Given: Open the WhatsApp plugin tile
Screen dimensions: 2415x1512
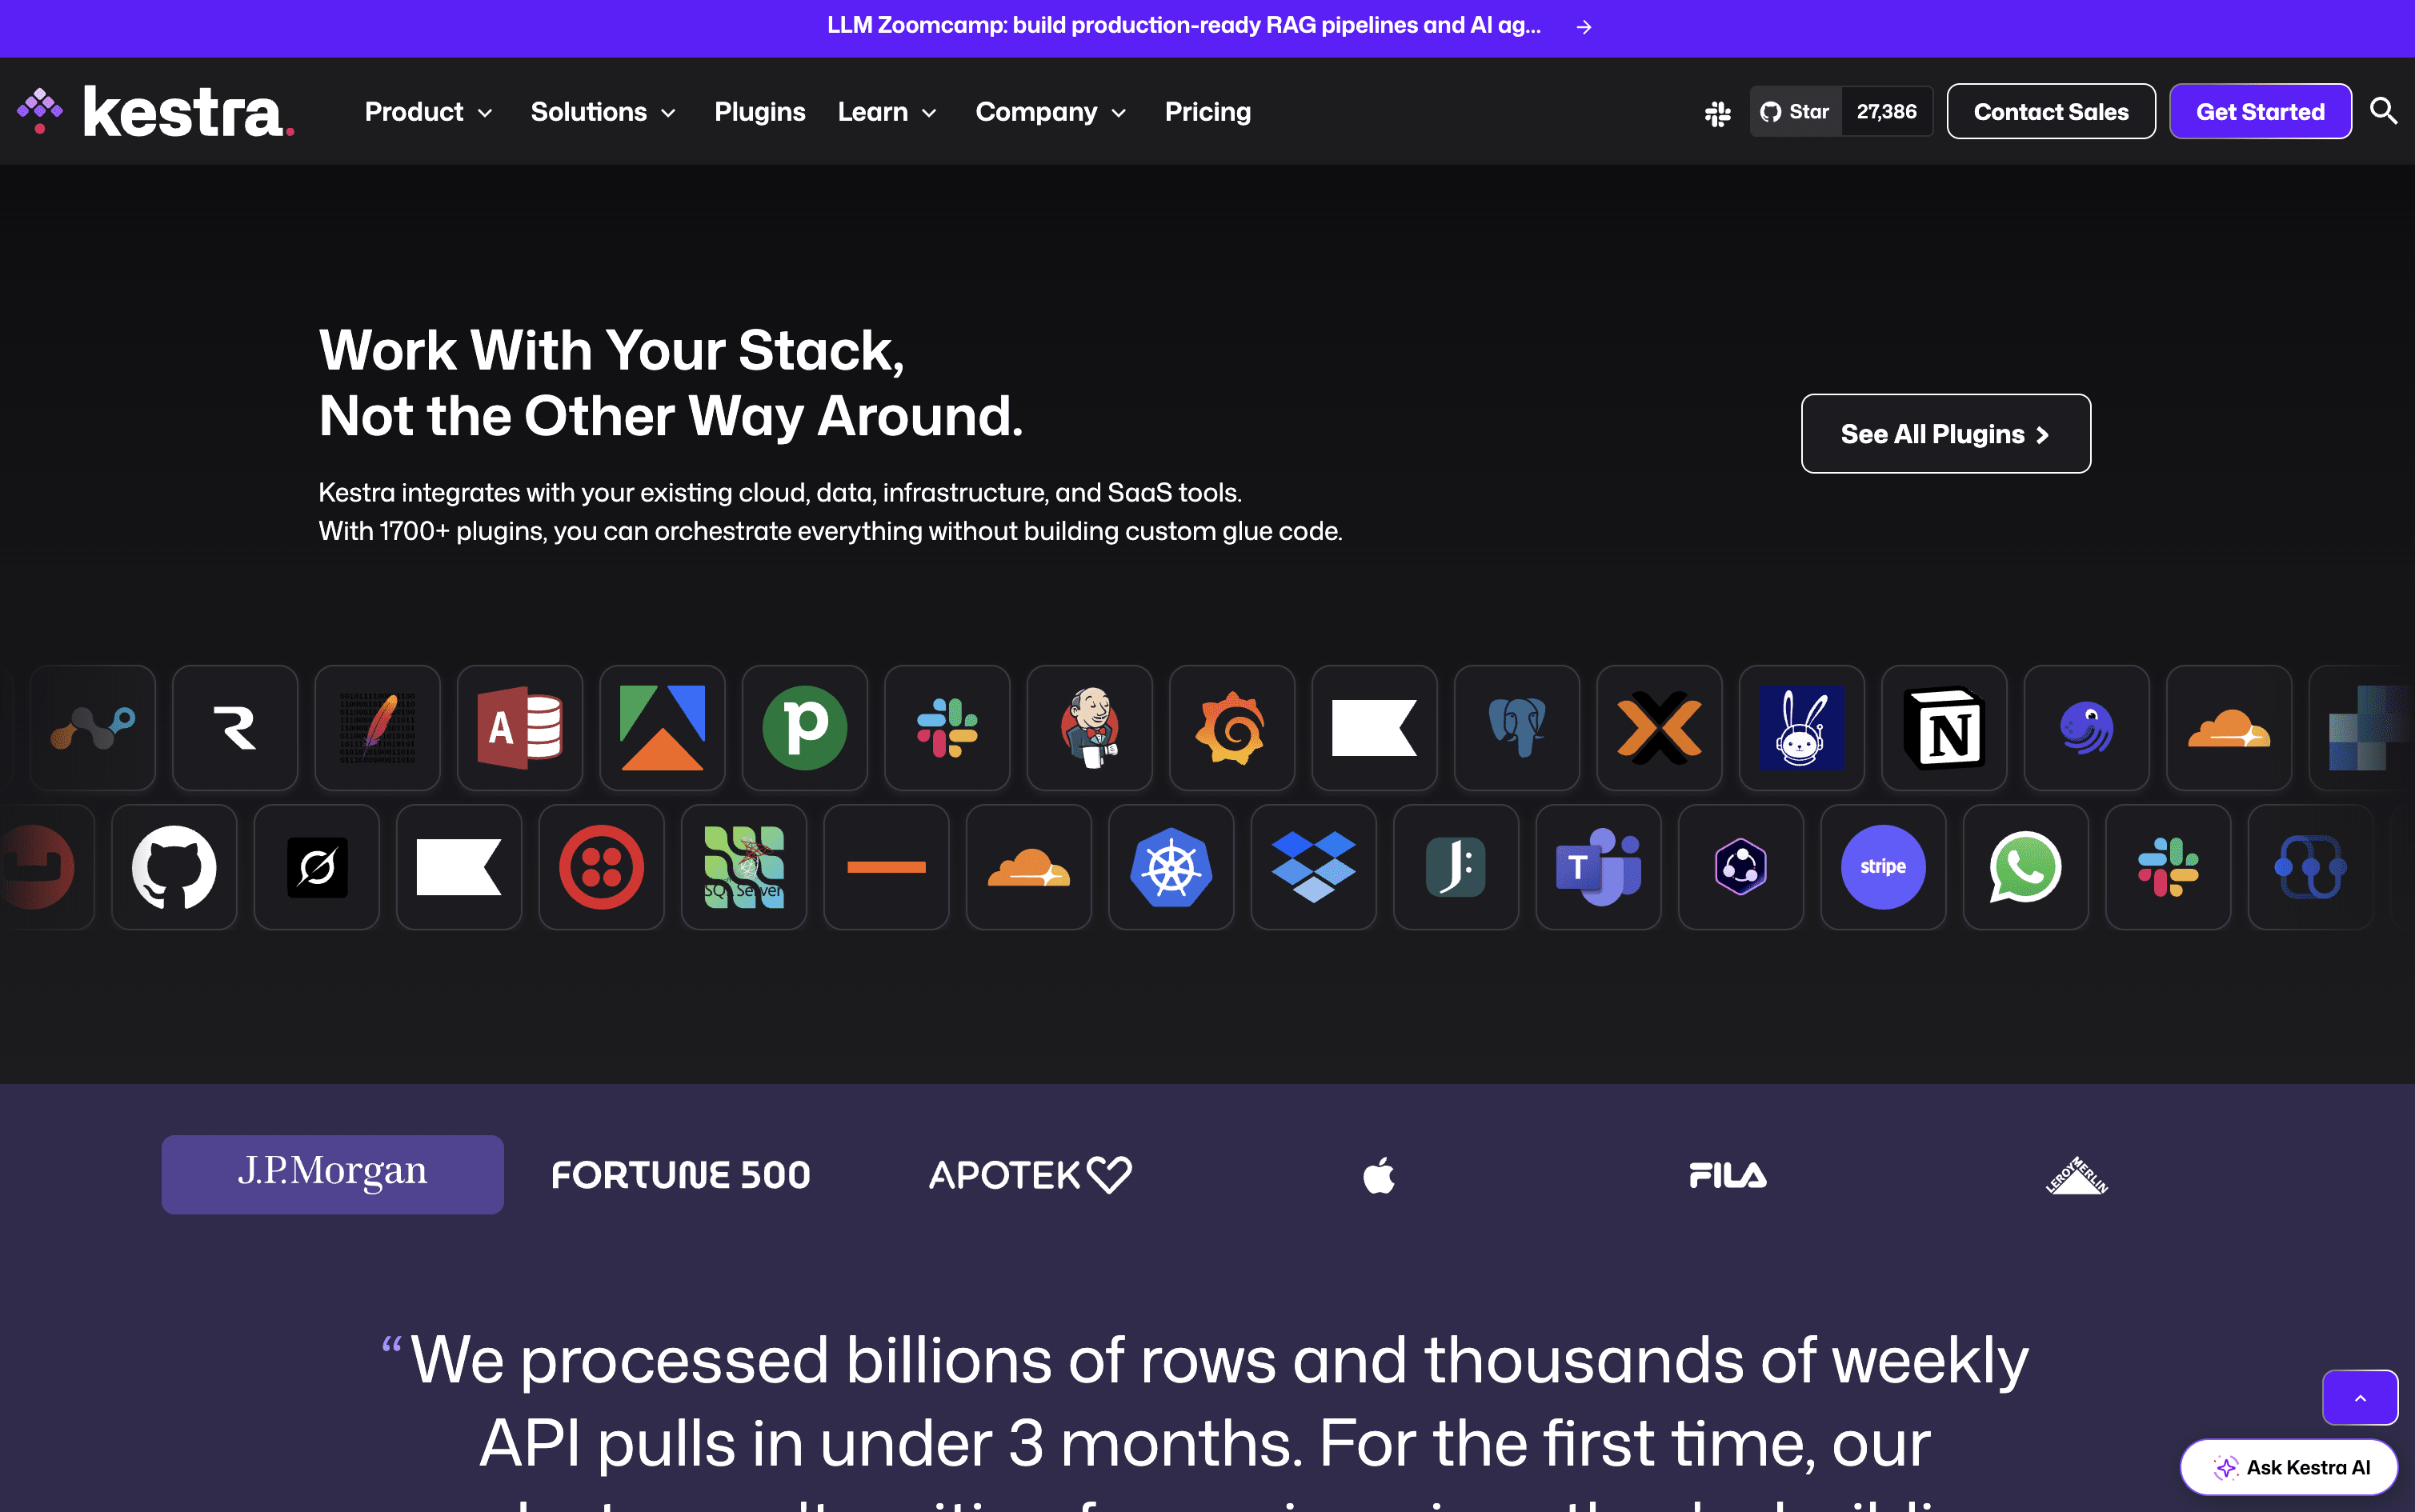Looking at the screenshot, I should 2025,867.
